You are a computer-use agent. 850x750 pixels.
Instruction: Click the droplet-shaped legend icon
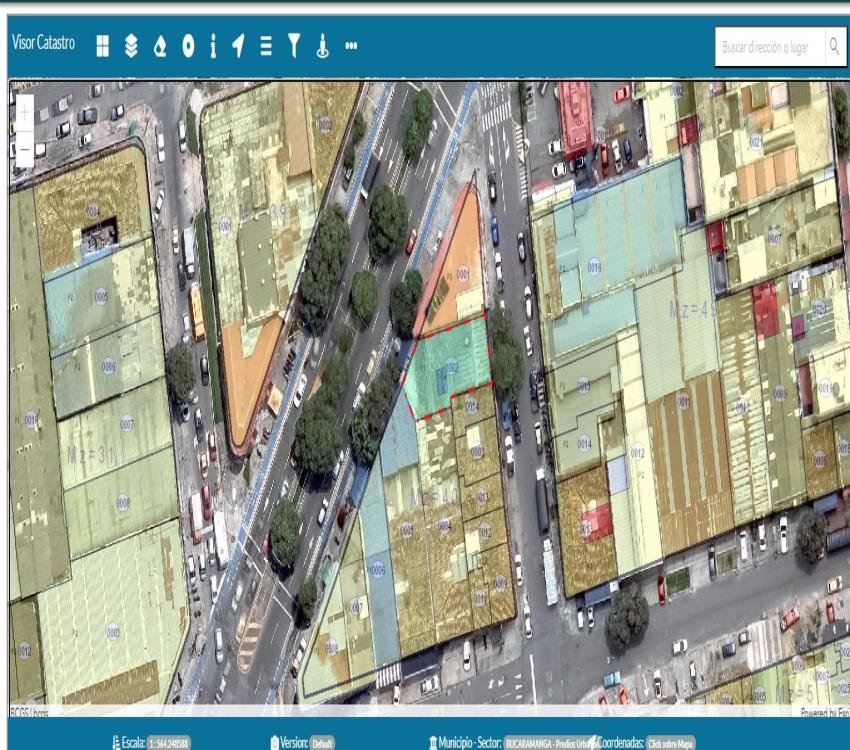[159, 46]
